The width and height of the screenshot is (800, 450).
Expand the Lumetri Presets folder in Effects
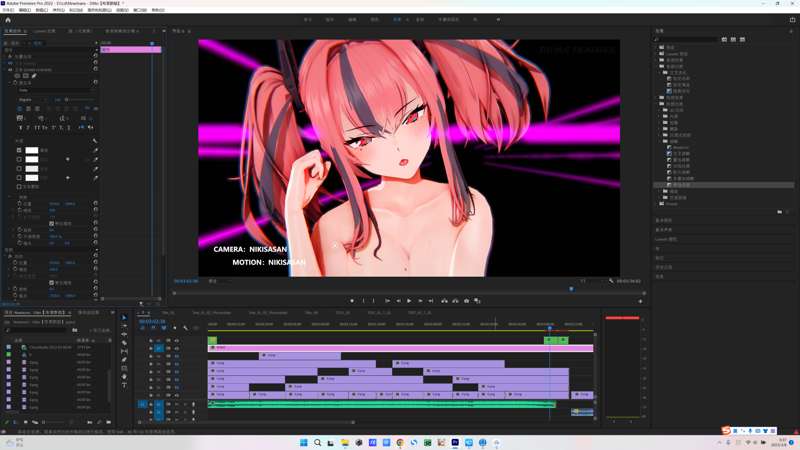657,54
